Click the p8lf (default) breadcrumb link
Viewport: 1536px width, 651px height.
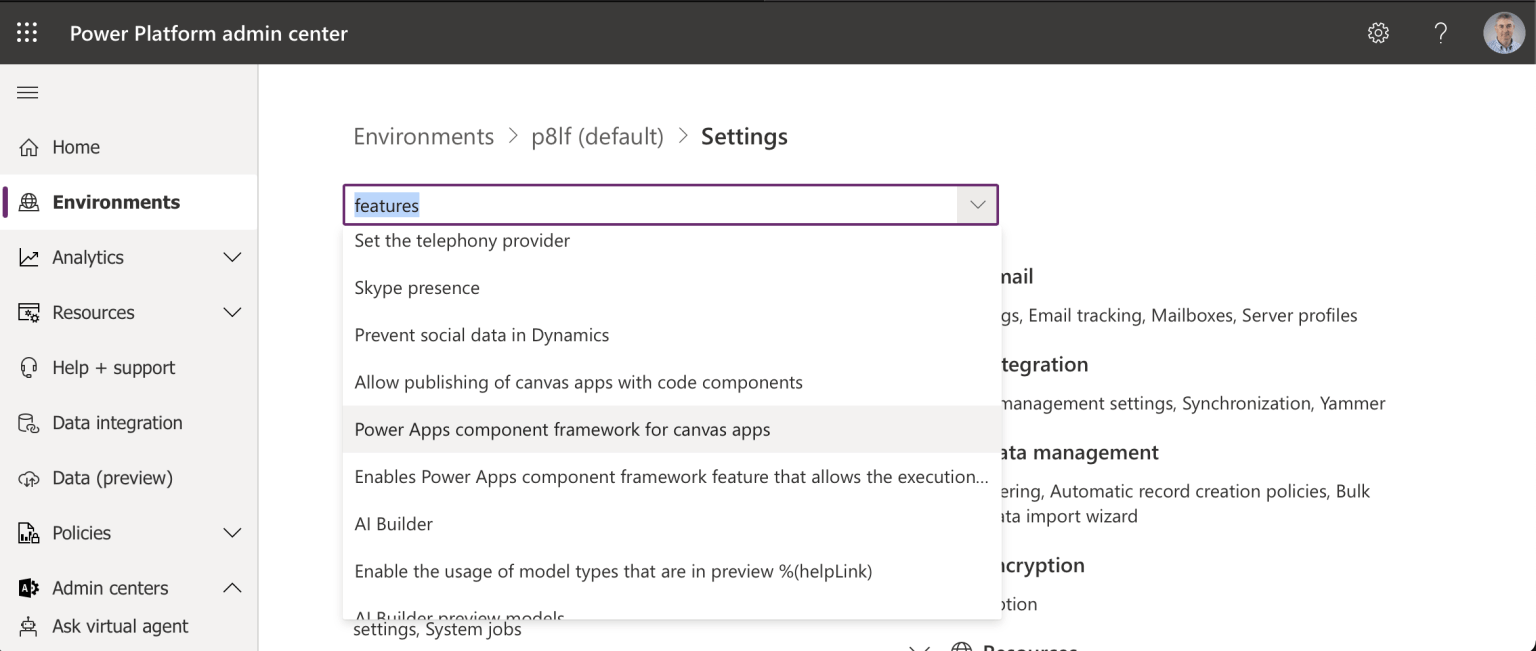tap(597, 137)
